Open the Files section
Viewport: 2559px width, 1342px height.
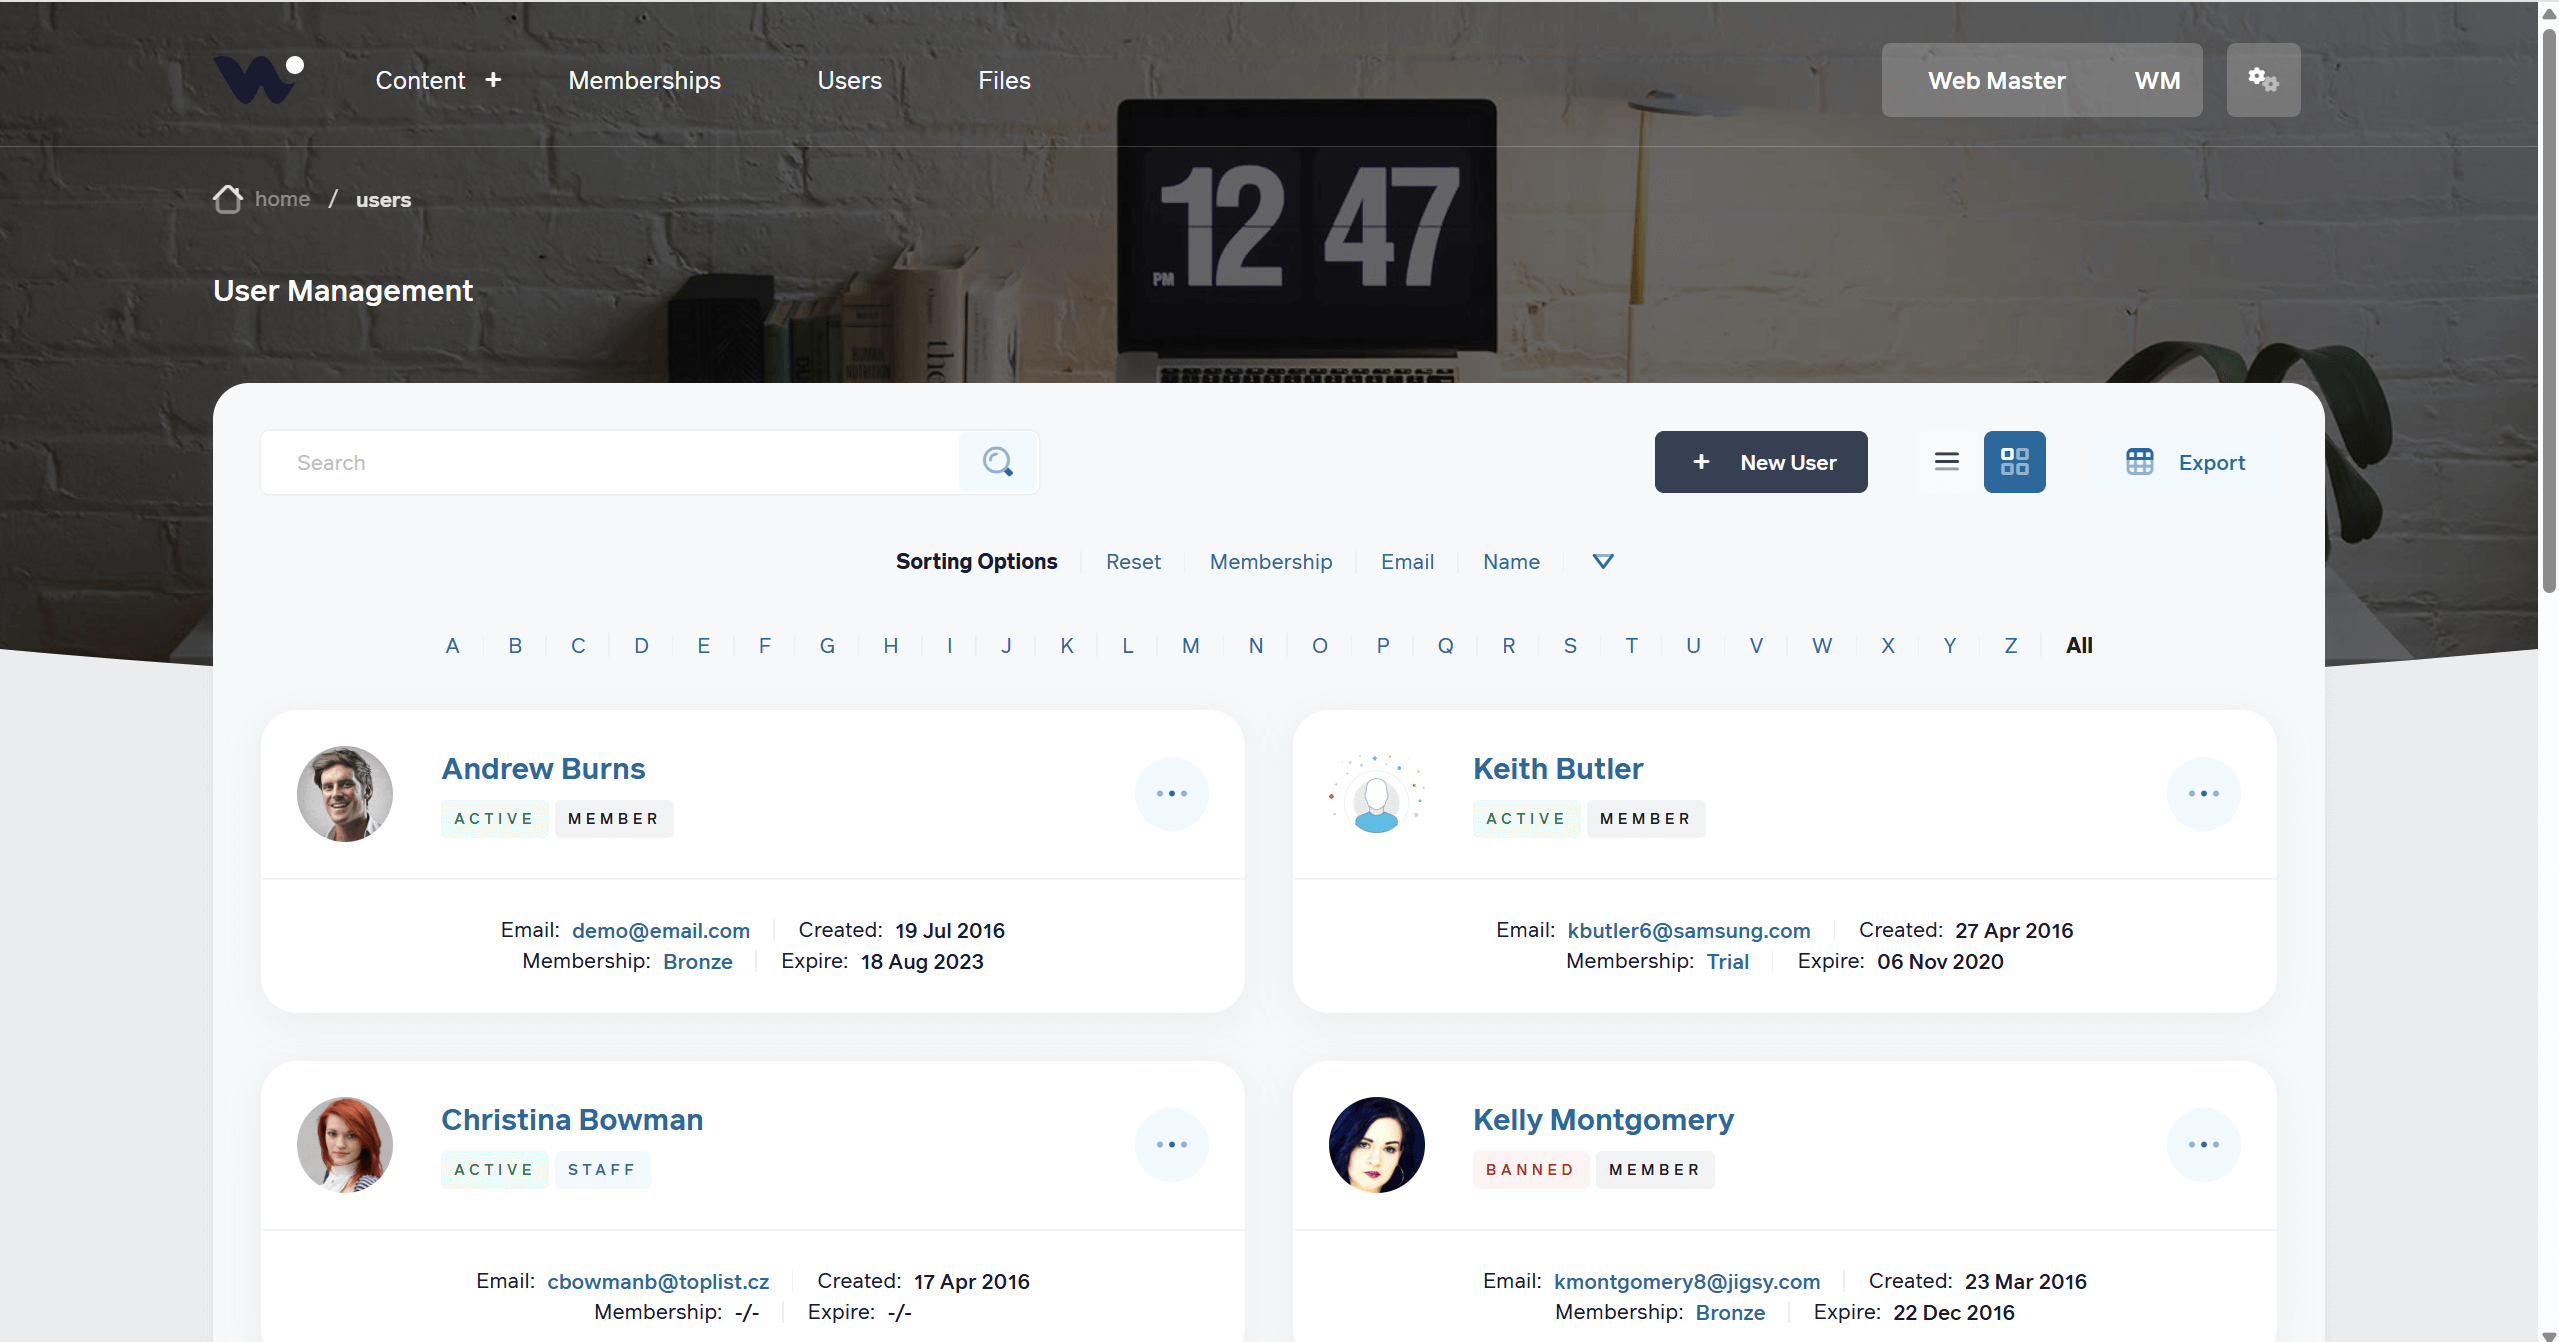pyautogui.click(x=1004, y=80)
